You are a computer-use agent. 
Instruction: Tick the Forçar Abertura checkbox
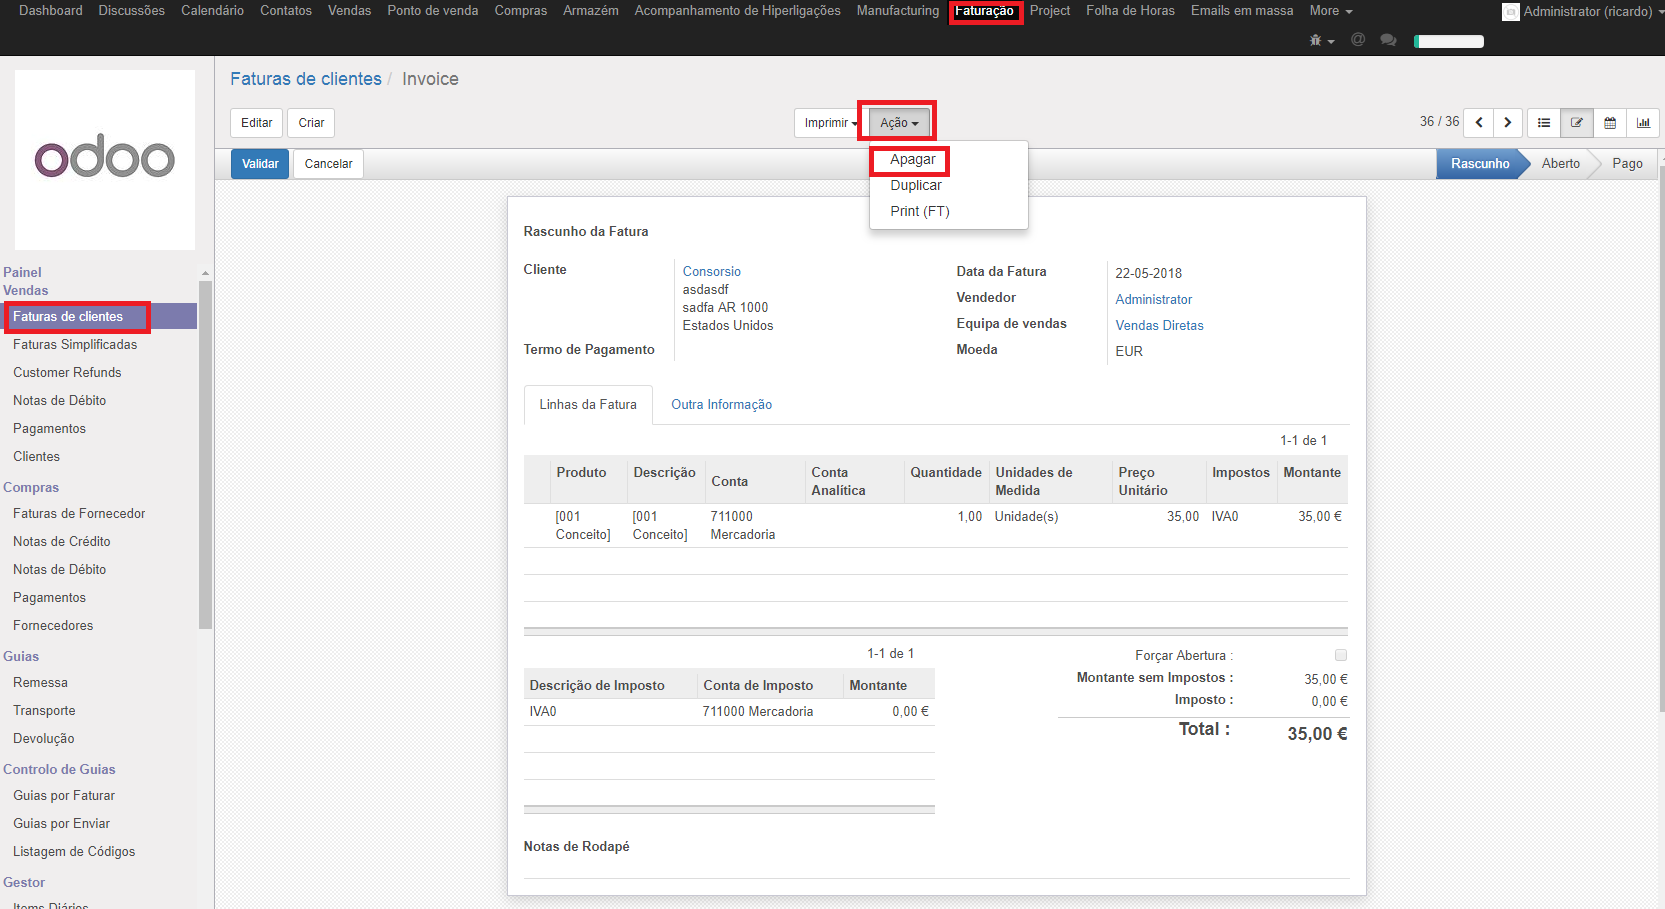(1341, 655)
